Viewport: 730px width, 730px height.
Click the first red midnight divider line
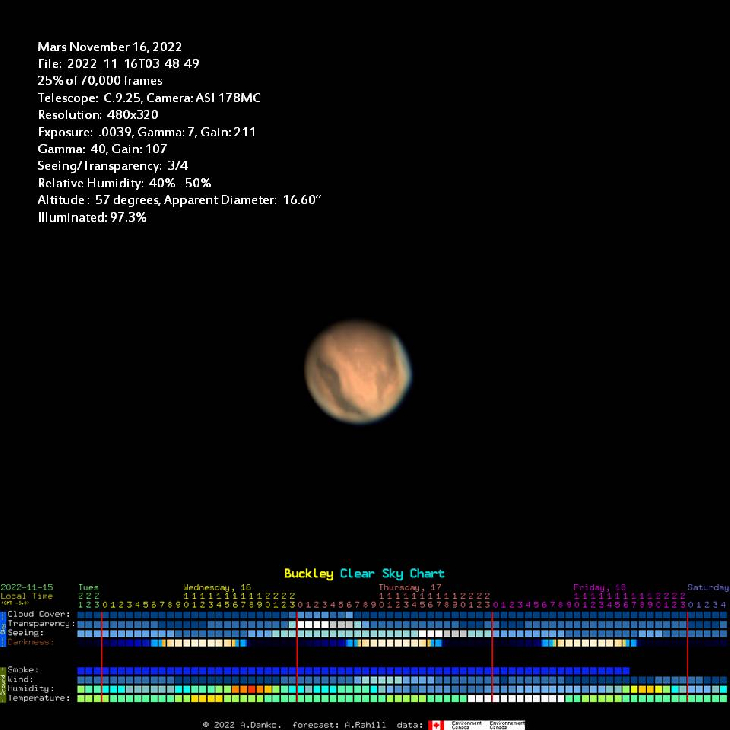(102, 655)
